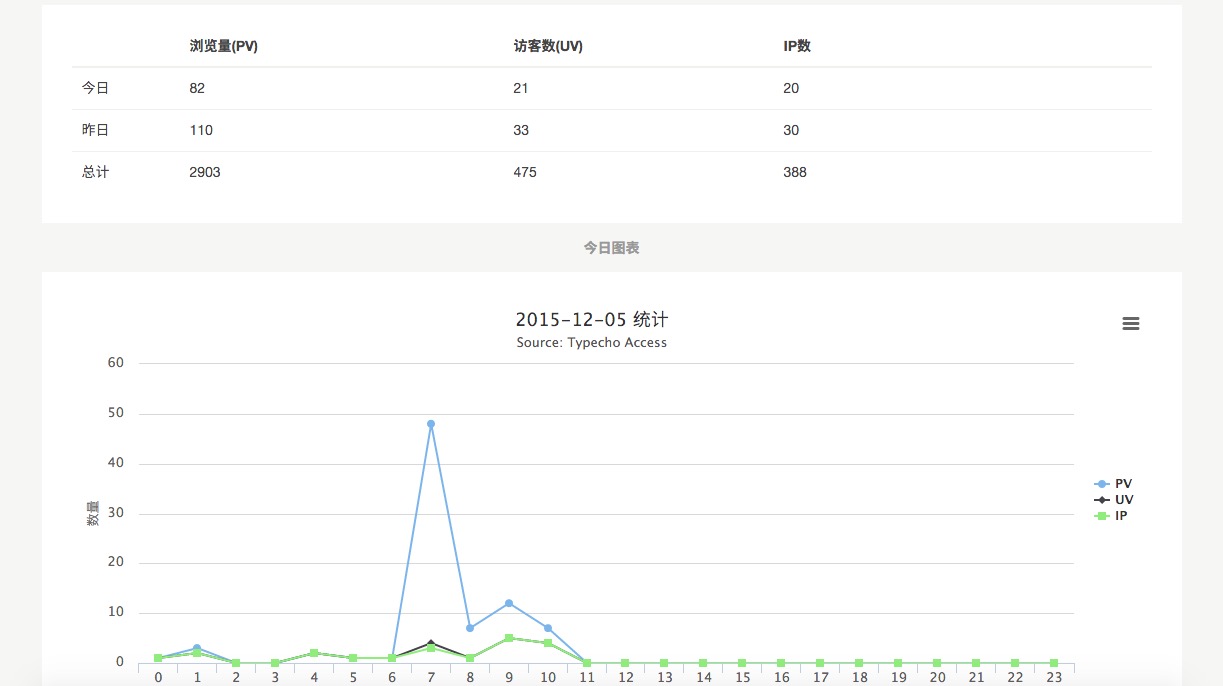This screenshot has height=686, width=1223.
Task: Click the UV diamond marker at hour 7
Action: 431,642
